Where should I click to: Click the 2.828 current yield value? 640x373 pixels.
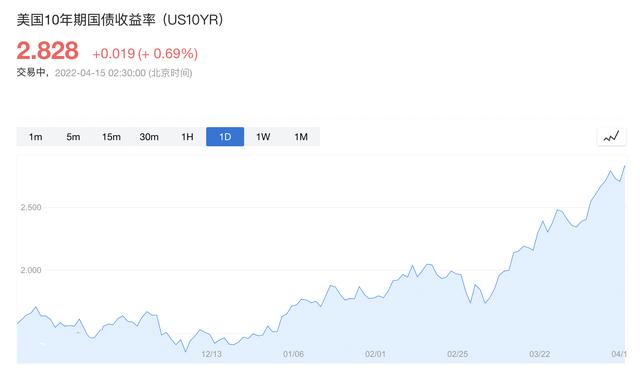coord(47,51)
